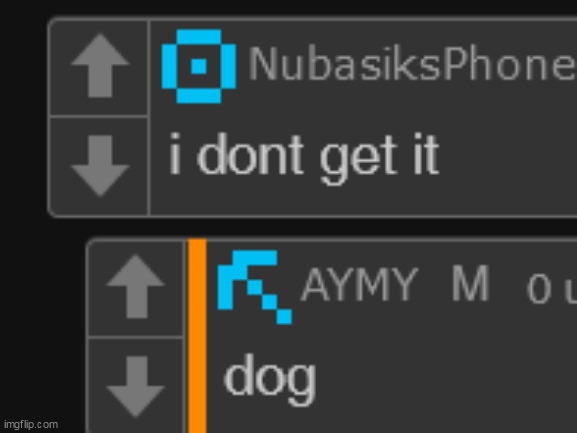Click the M moderator badge next to AYMY
The width and height of the screenshot is (577, 433).
point(470,284)
